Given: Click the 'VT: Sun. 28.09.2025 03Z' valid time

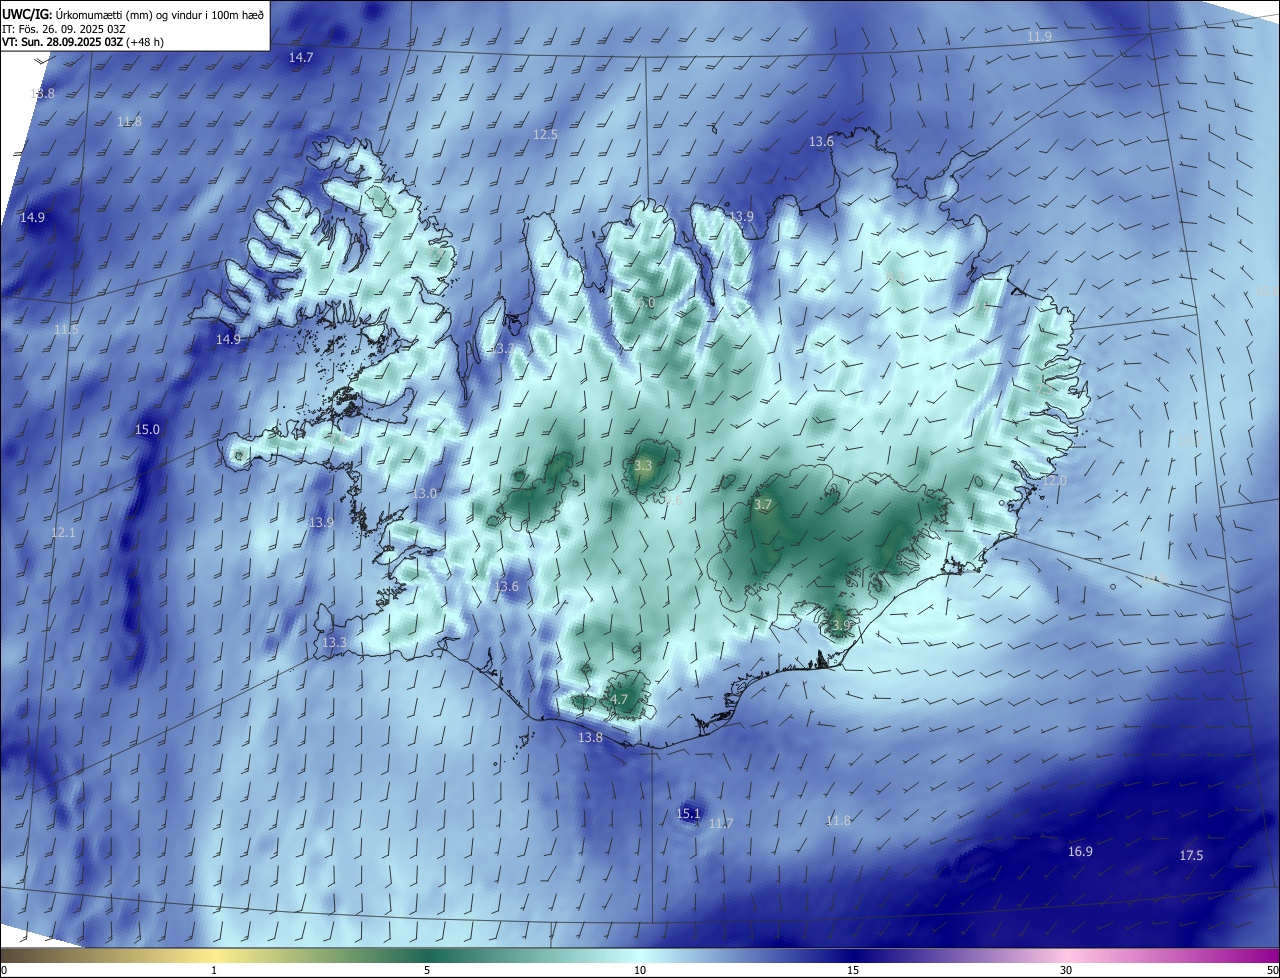Looking at the screenshot, I should (x=62, y=42).
